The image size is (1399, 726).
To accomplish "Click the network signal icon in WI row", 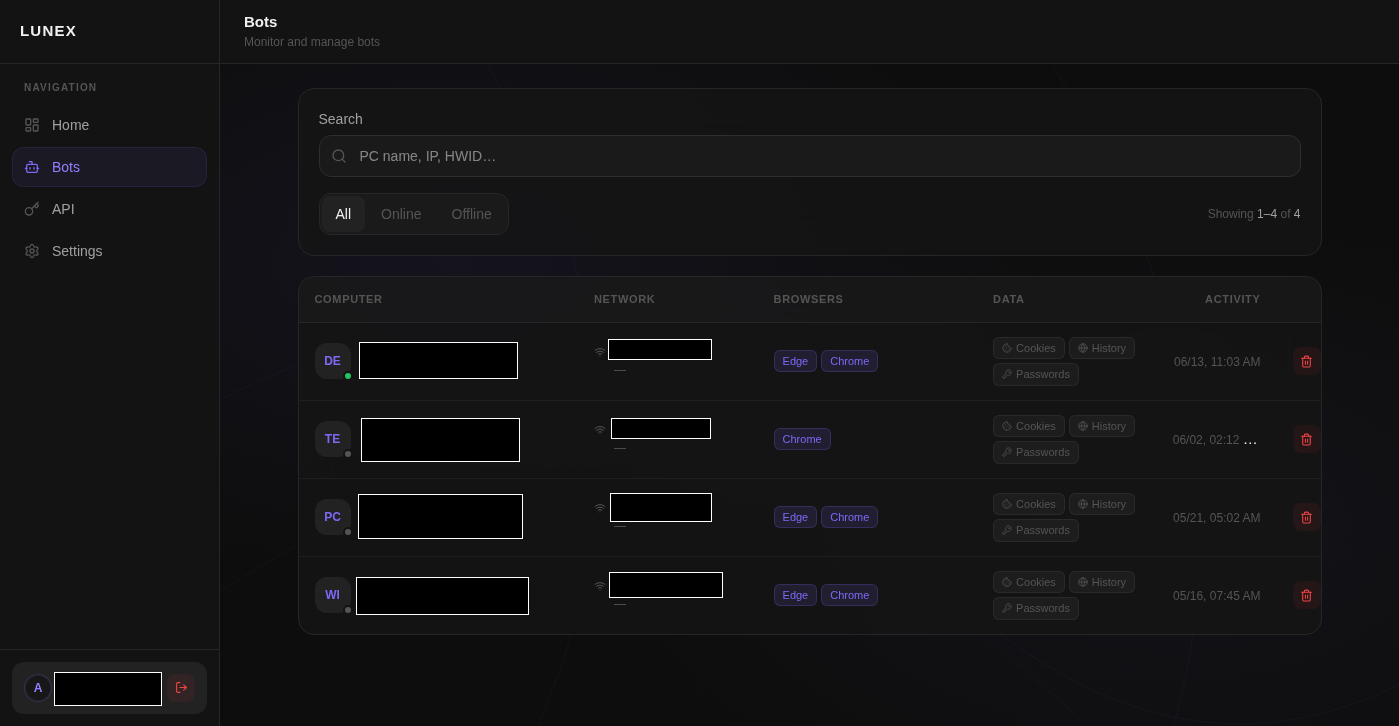I will 600,586.
